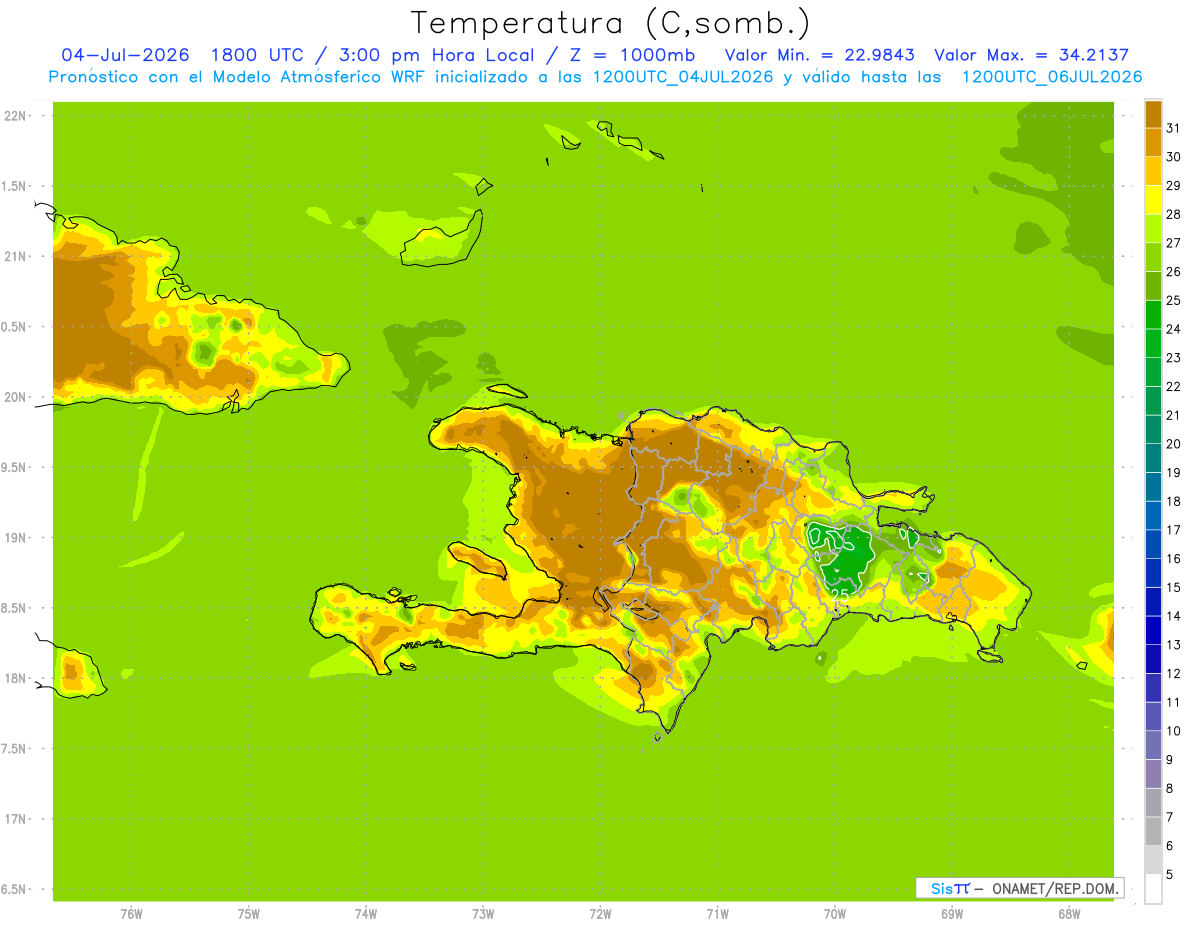This screenshot has height=927, width=1200.
Task: Select the teal legend band between 19 and 20
Action: (x=1153, y=458)
